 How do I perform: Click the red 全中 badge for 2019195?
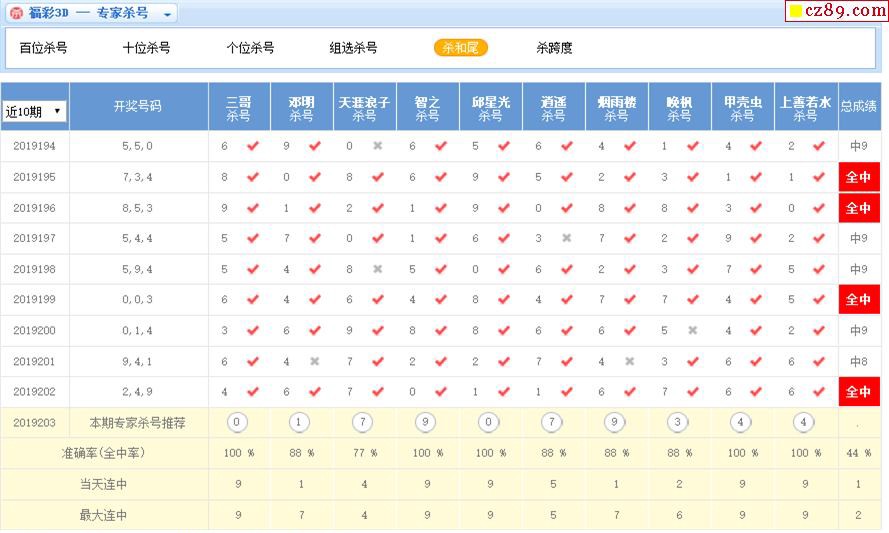(x=859, y=177)
